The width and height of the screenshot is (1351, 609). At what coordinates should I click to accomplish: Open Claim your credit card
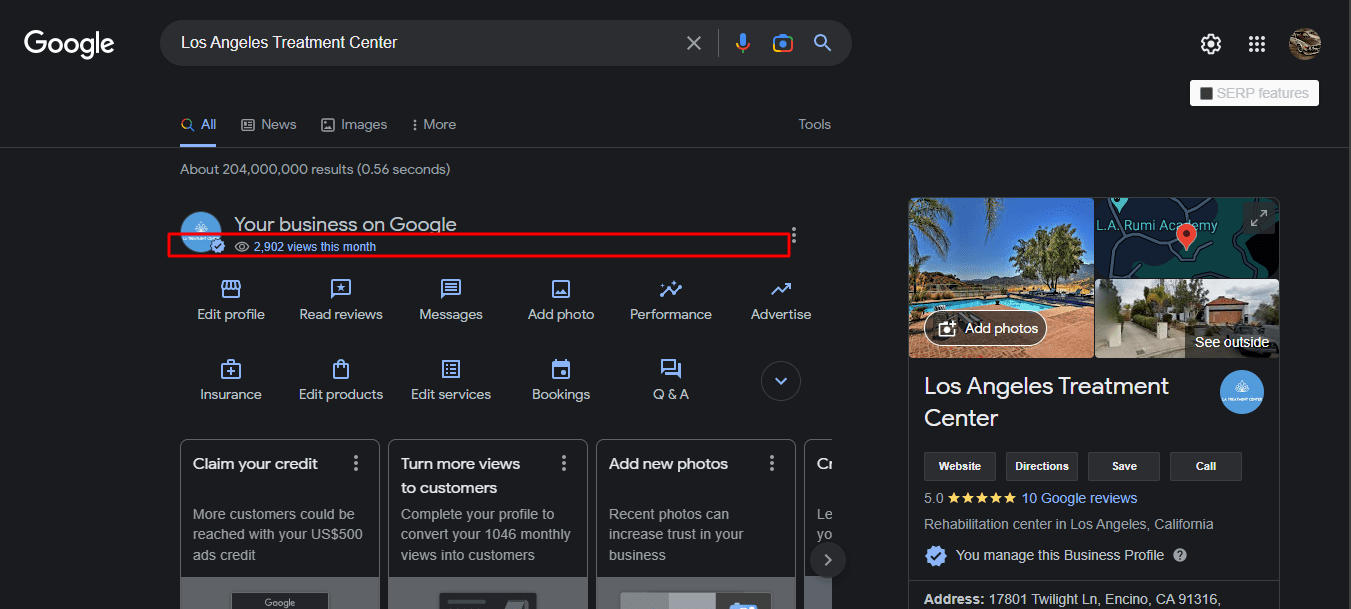point(280,523)
